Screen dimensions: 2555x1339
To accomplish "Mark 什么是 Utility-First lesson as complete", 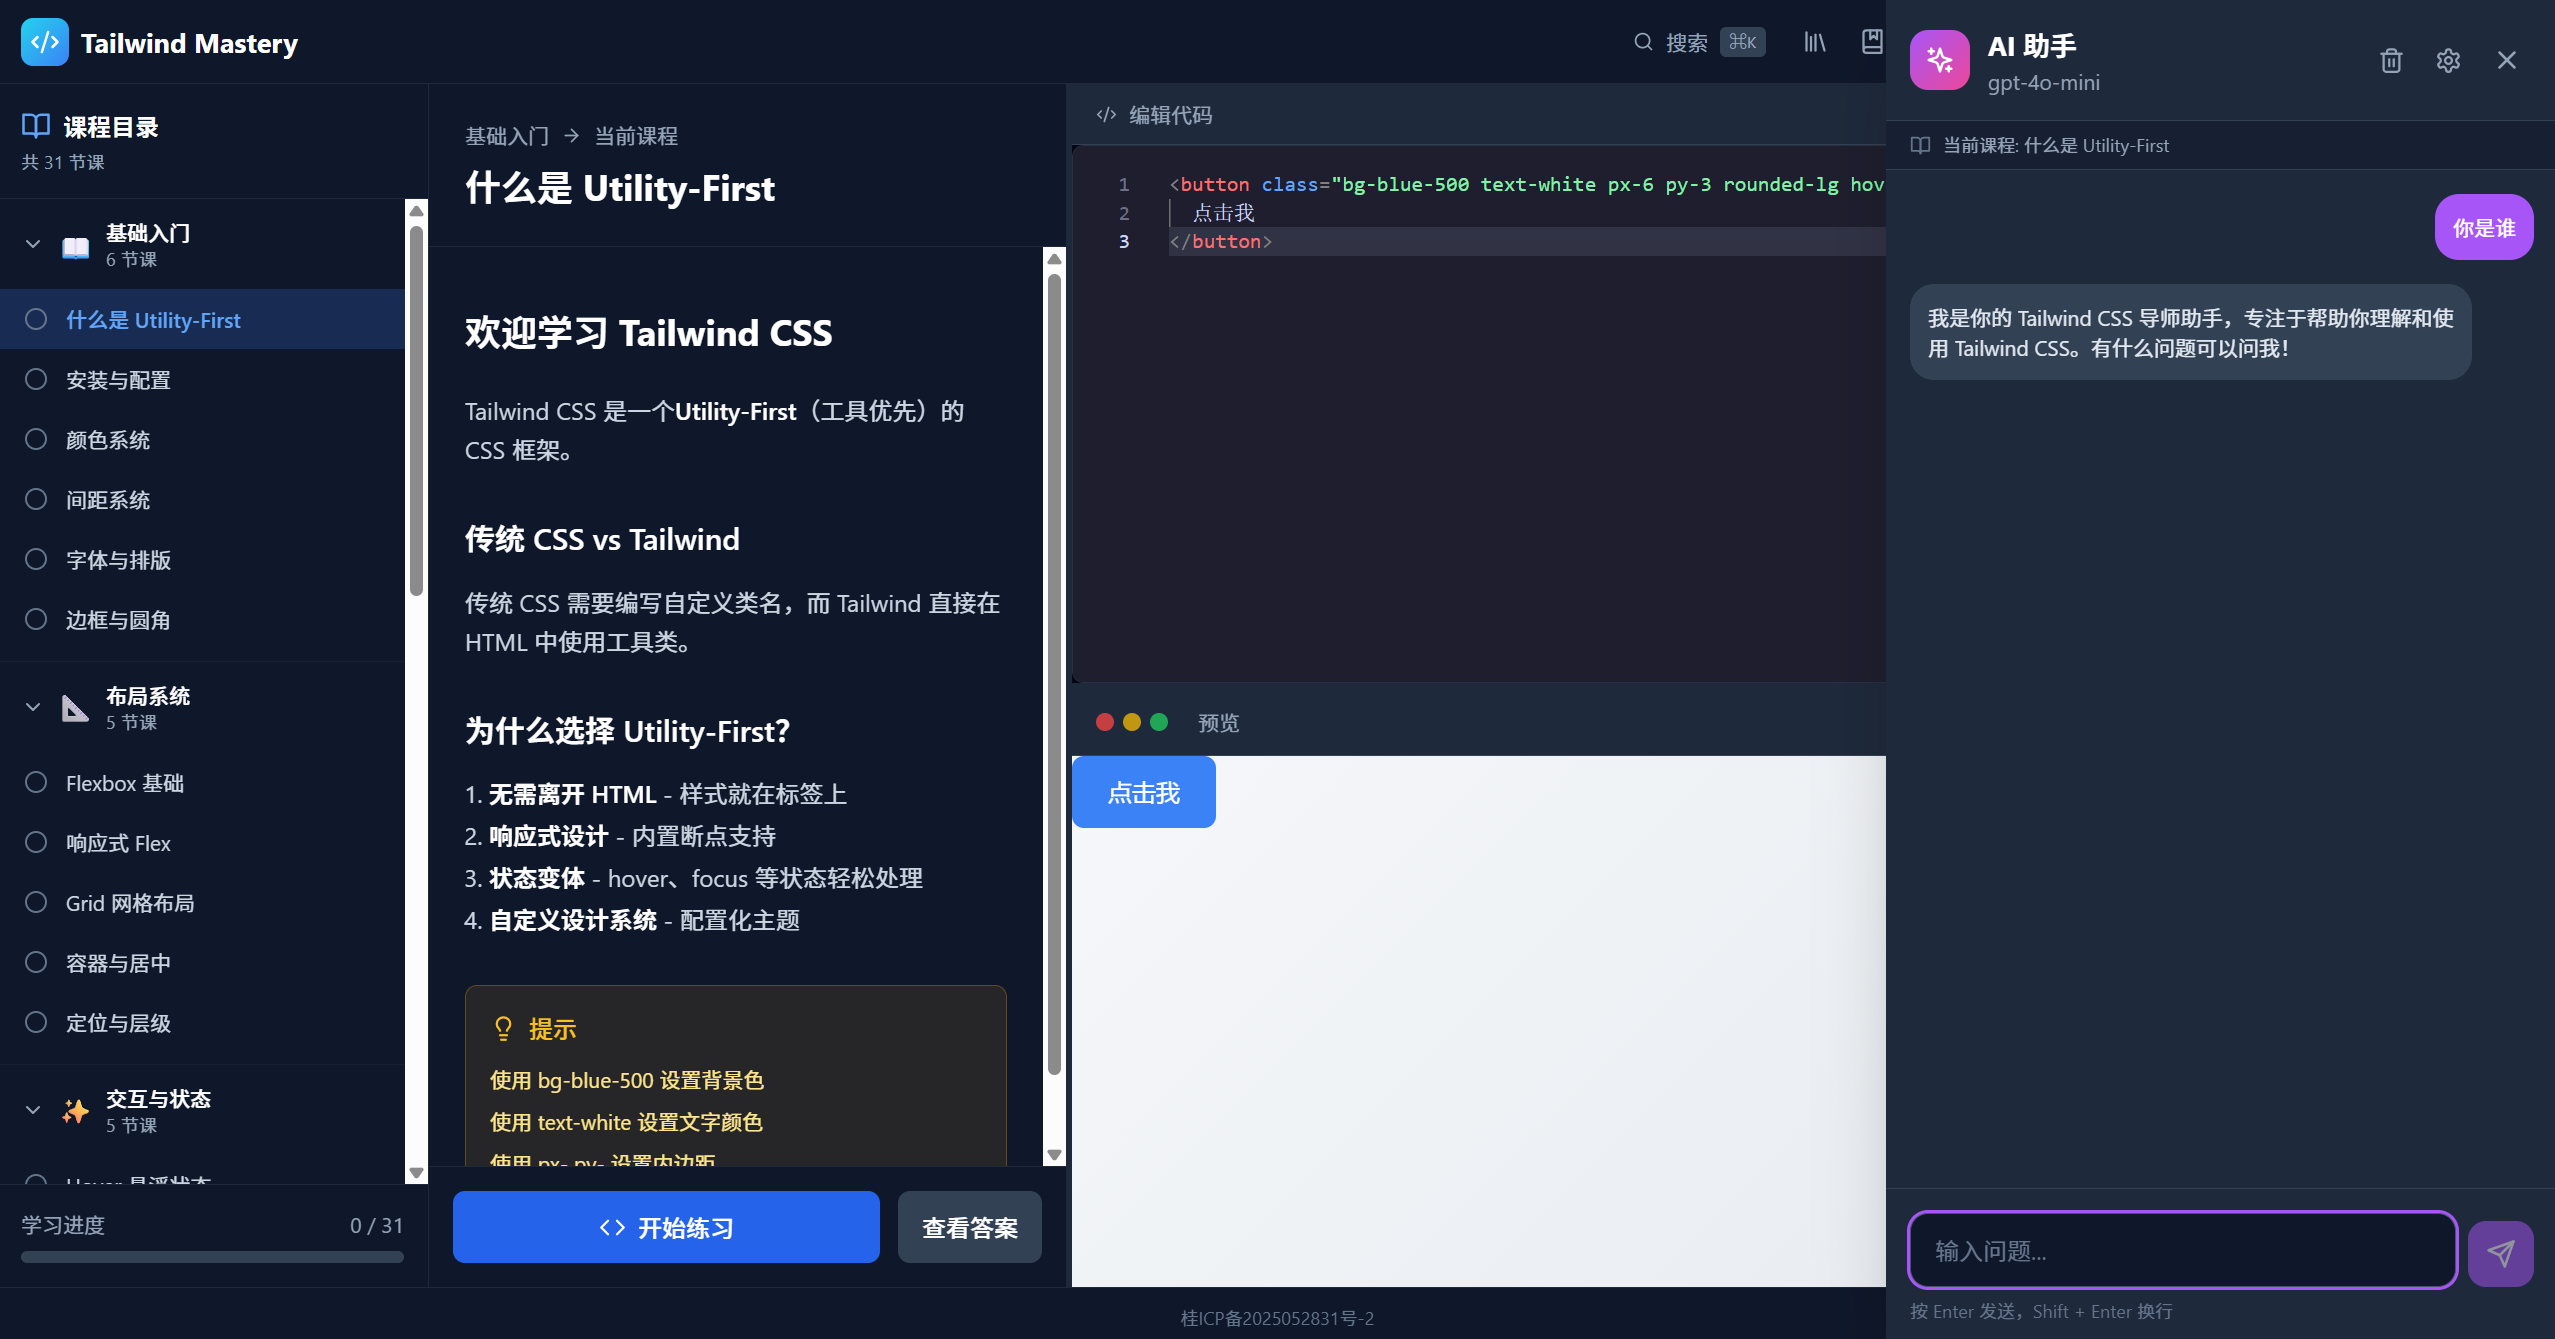I will pos(37,319).
